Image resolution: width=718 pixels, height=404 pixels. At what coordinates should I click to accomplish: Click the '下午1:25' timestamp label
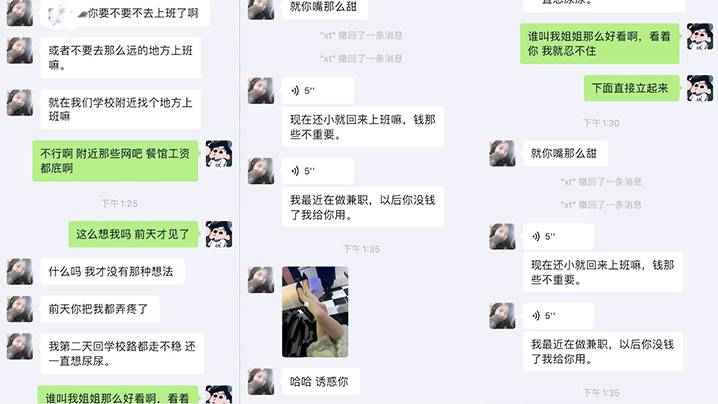(120, 203)
